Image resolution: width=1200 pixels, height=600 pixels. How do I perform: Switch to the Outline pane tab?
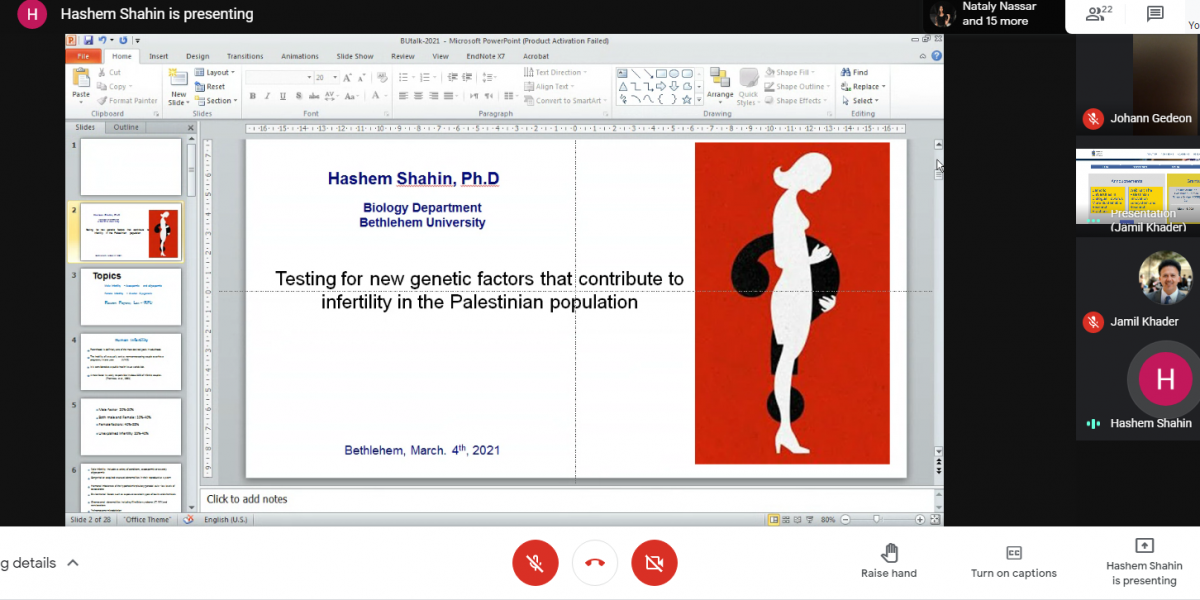point(126,128)
